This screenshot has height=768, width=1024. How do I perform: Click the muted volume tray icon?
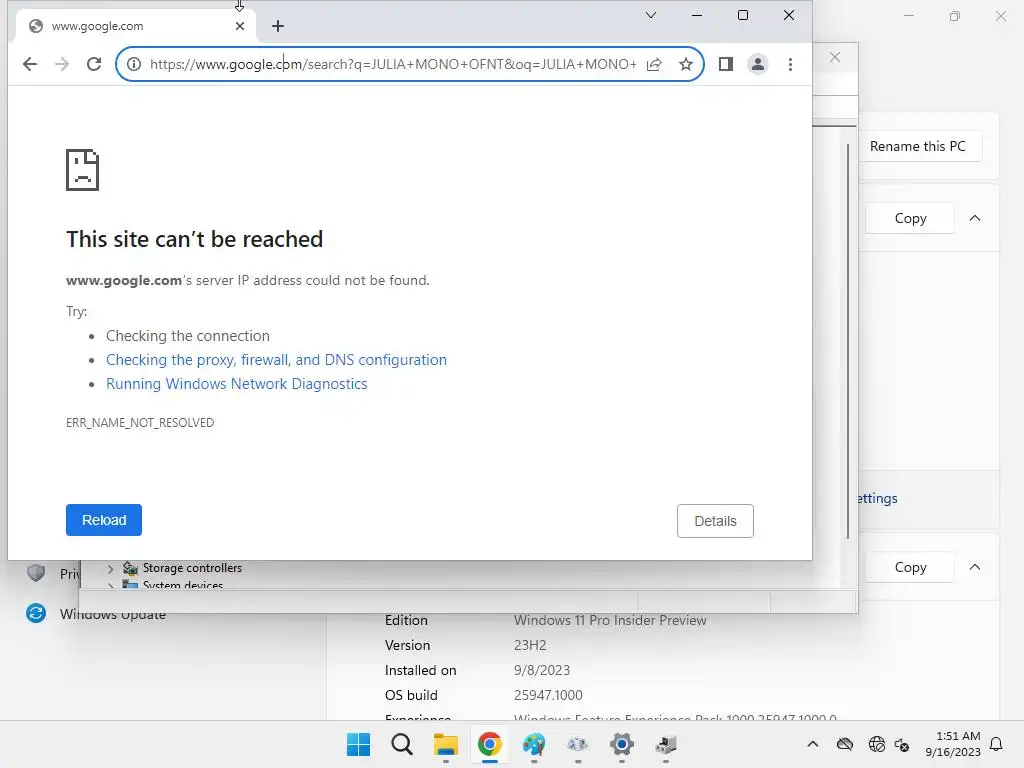901,744
